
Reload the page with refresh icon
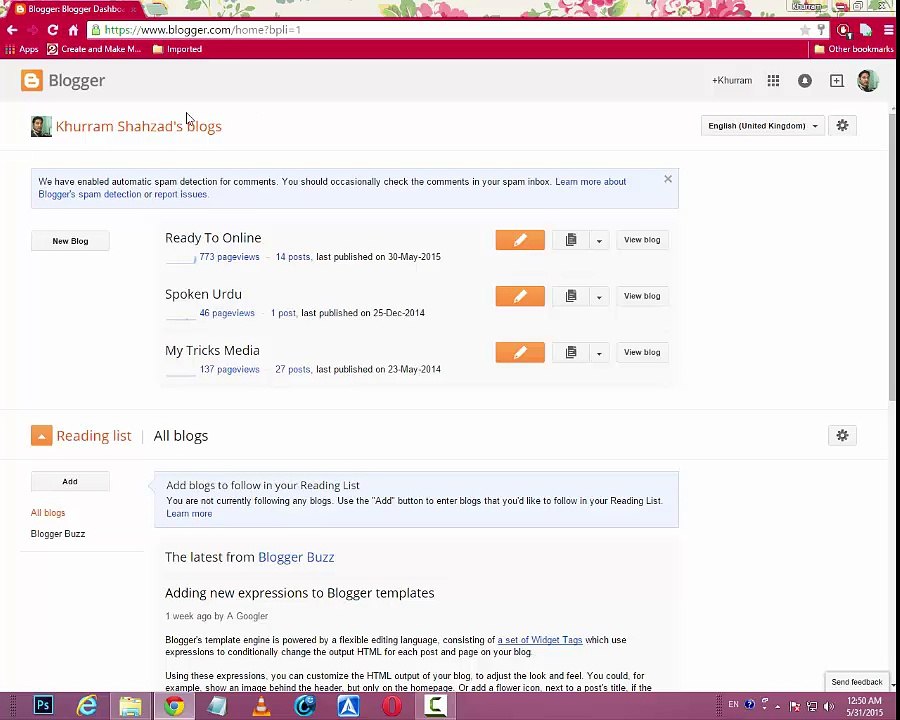click(52, 30)
